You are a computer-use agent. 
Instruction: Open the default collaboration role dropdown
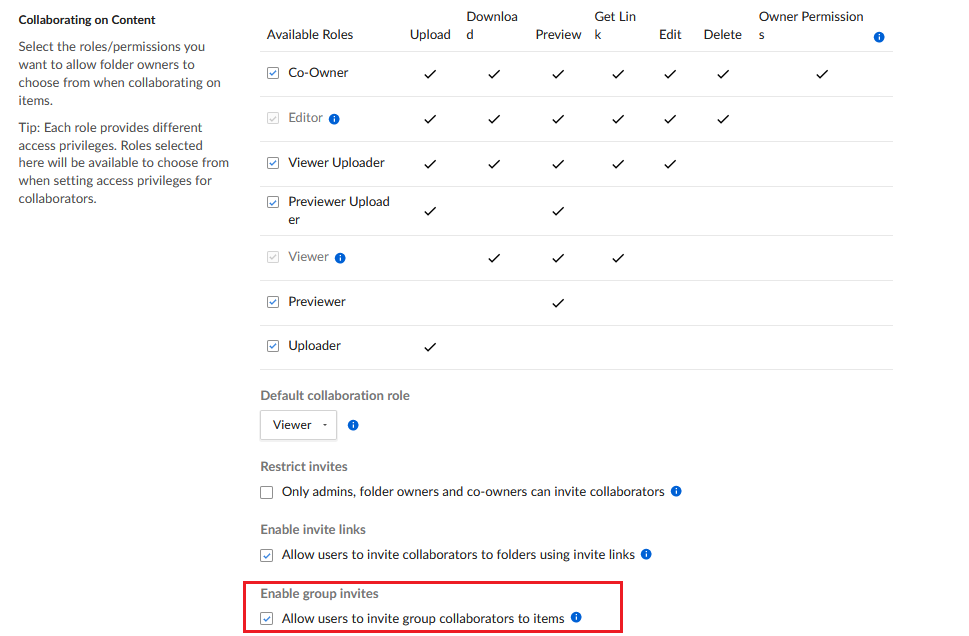point(298,425)
